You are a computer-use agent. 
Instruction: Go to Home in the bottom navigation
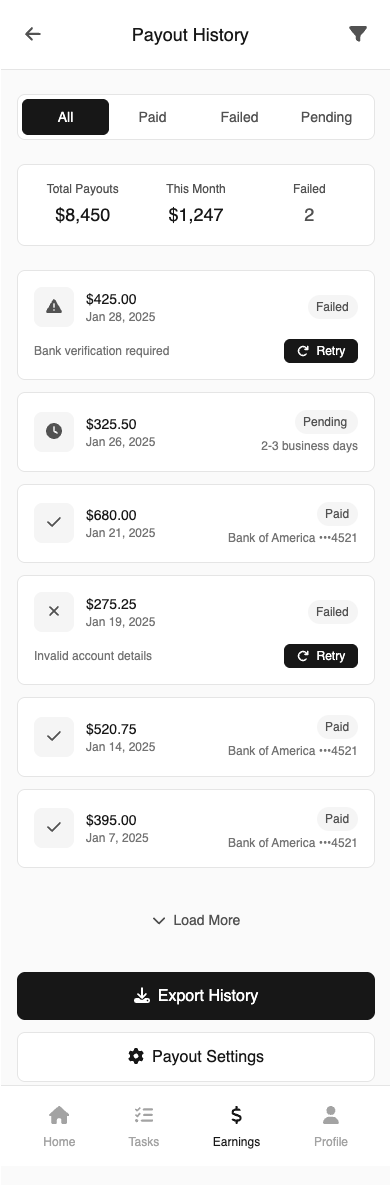coord(59,1126)
